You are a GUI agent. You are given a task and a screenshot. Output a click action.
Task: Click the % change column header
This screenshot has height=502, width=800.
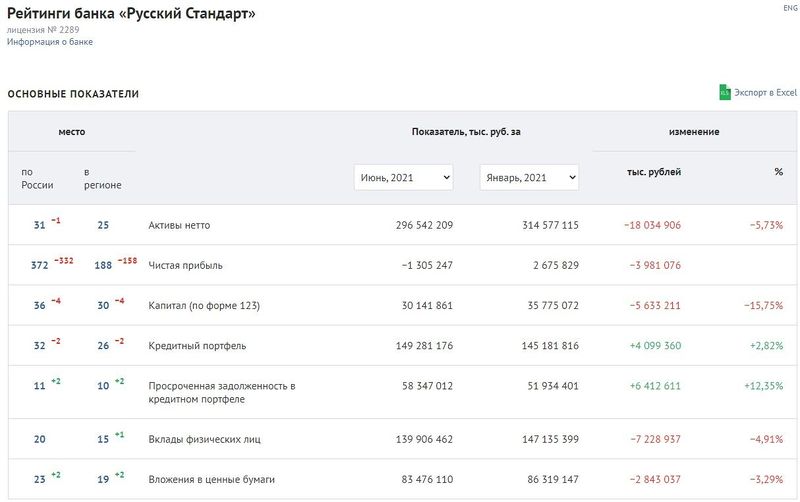pyautogui.click(x=779, y=171)
